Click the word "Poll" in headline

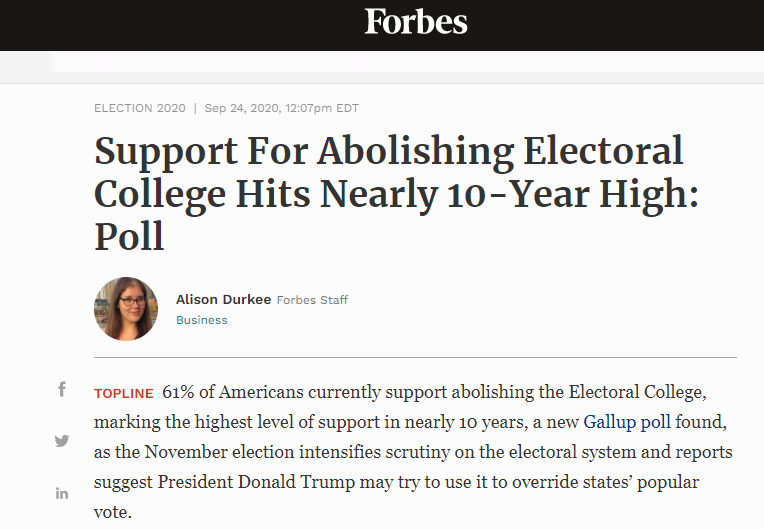click(x=129, y=237)
